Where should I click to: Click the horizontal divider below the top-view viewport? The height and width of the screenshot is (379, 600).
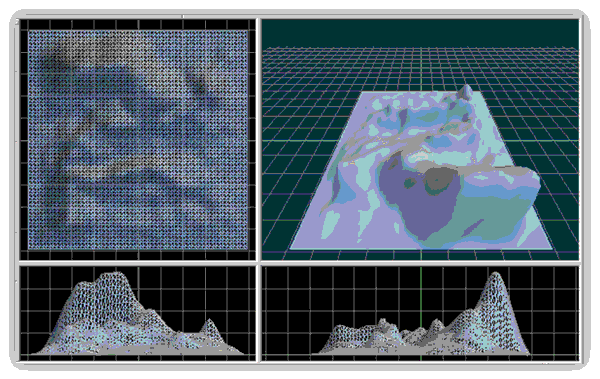pyautogui.click(x=138, y=263)
